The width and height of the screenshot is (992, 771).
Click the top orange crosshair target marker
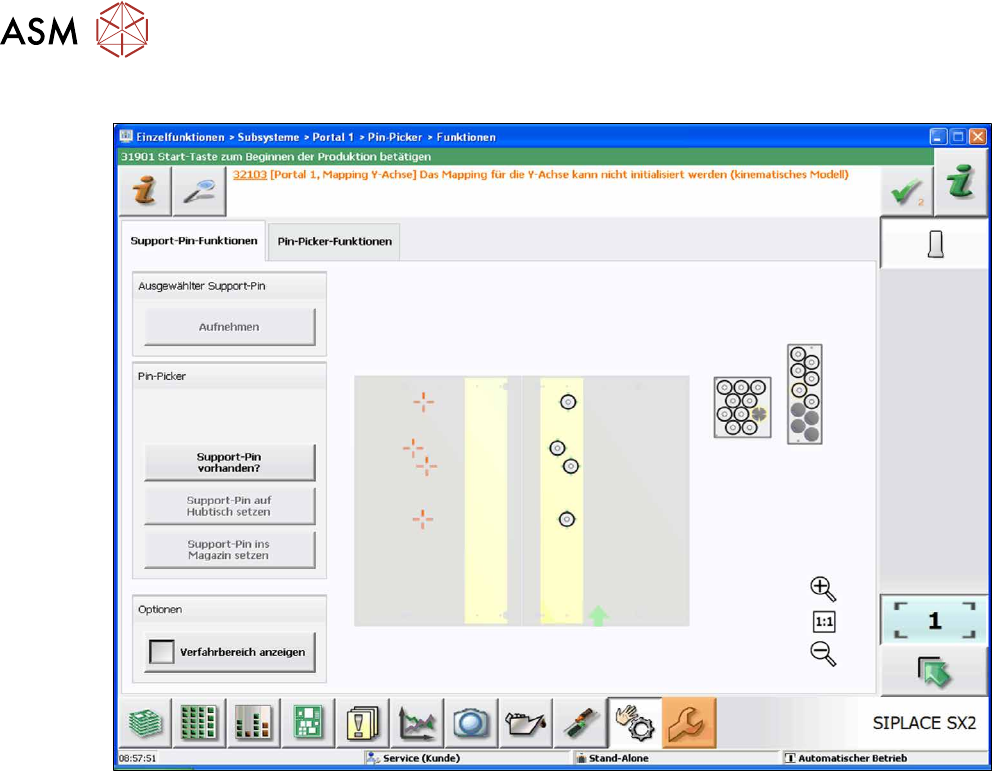click(x=424, y=402)
